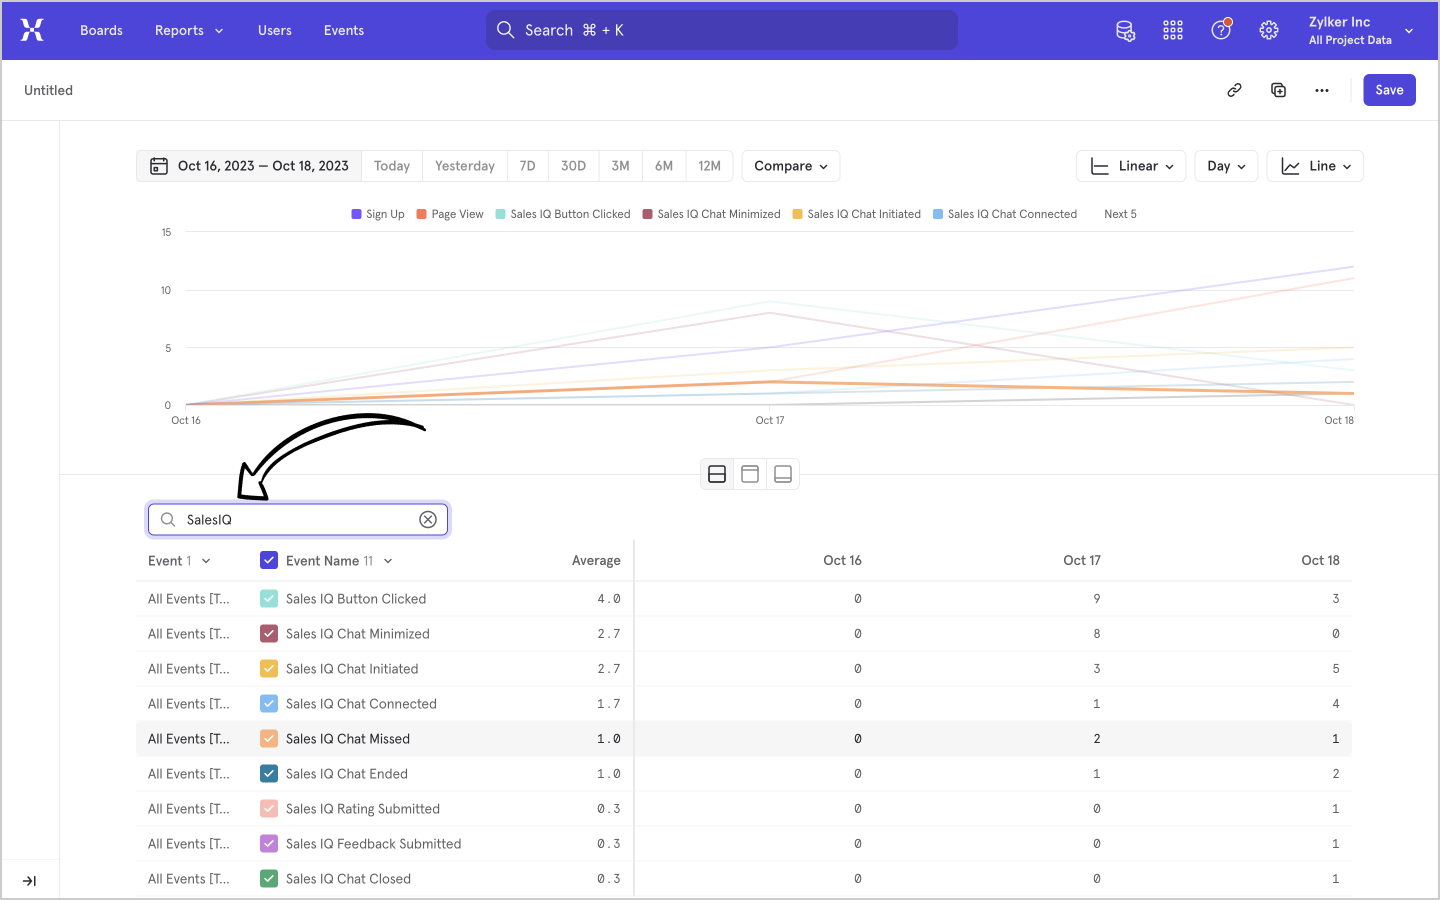This screenshot has height=900, width=1440.
Task: Click the Line chart type icon
Action: click(x=1290, y=166)
